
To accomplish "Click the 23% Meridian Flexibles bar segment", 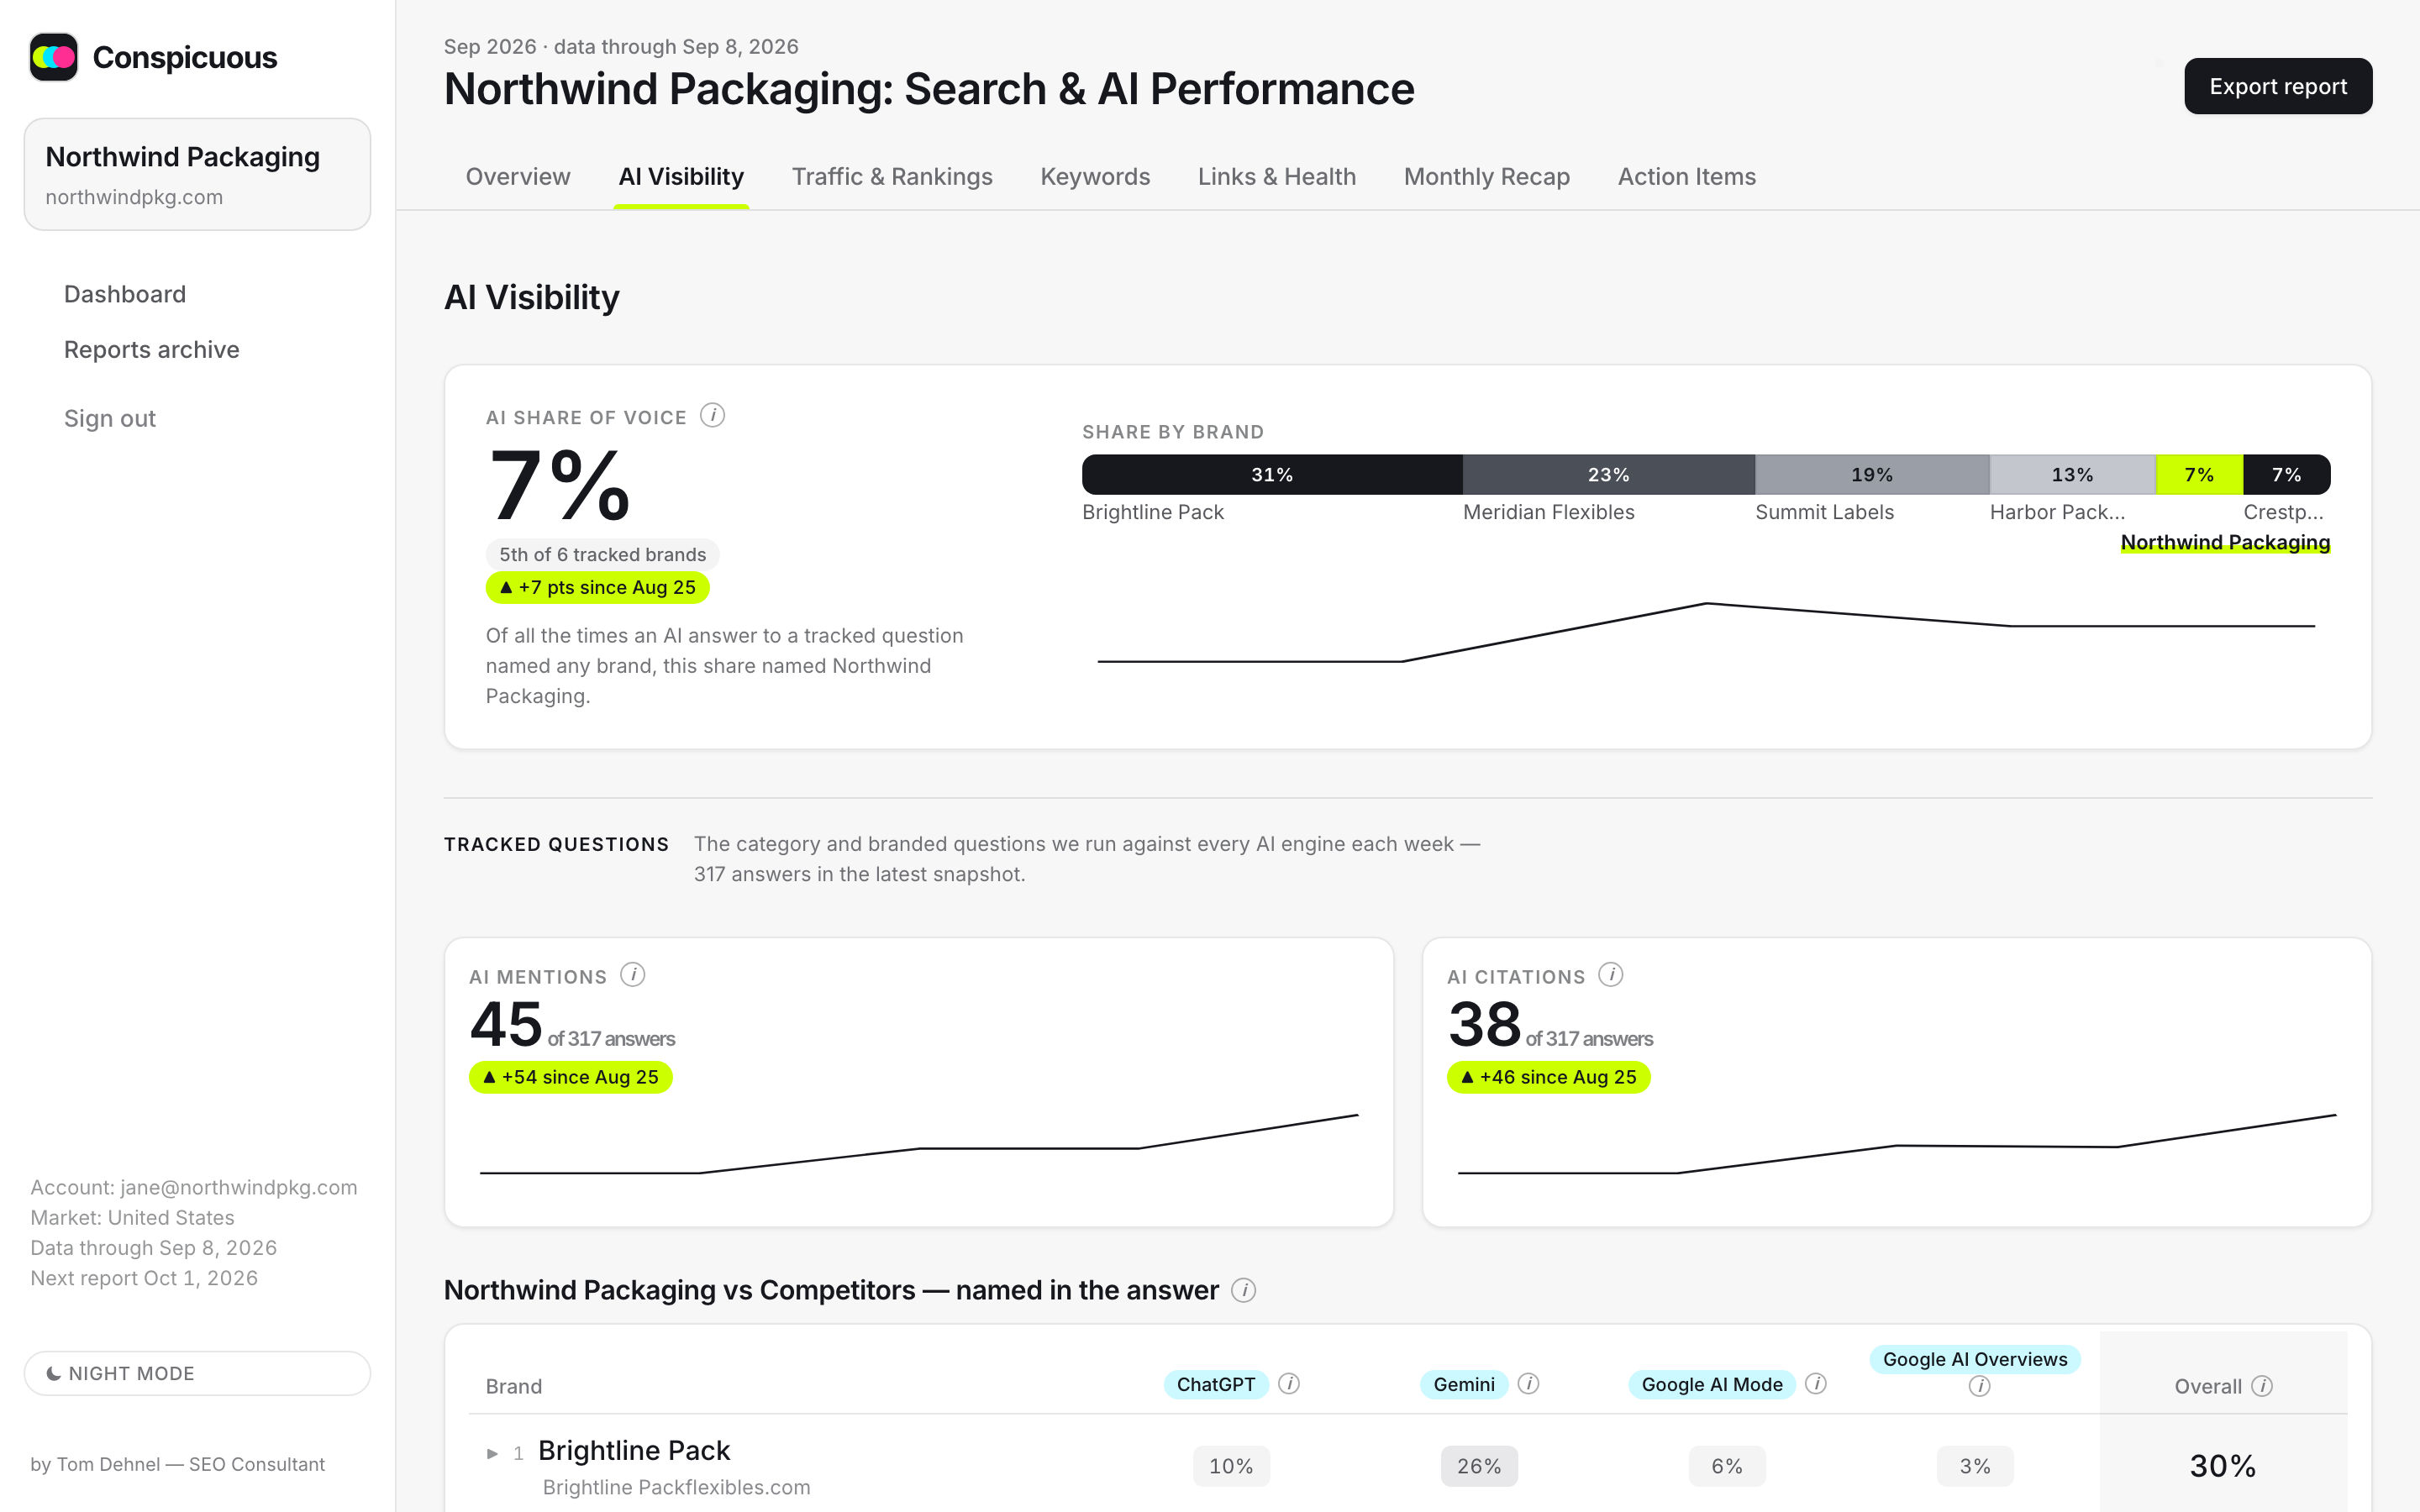I will pos(1609,474).
